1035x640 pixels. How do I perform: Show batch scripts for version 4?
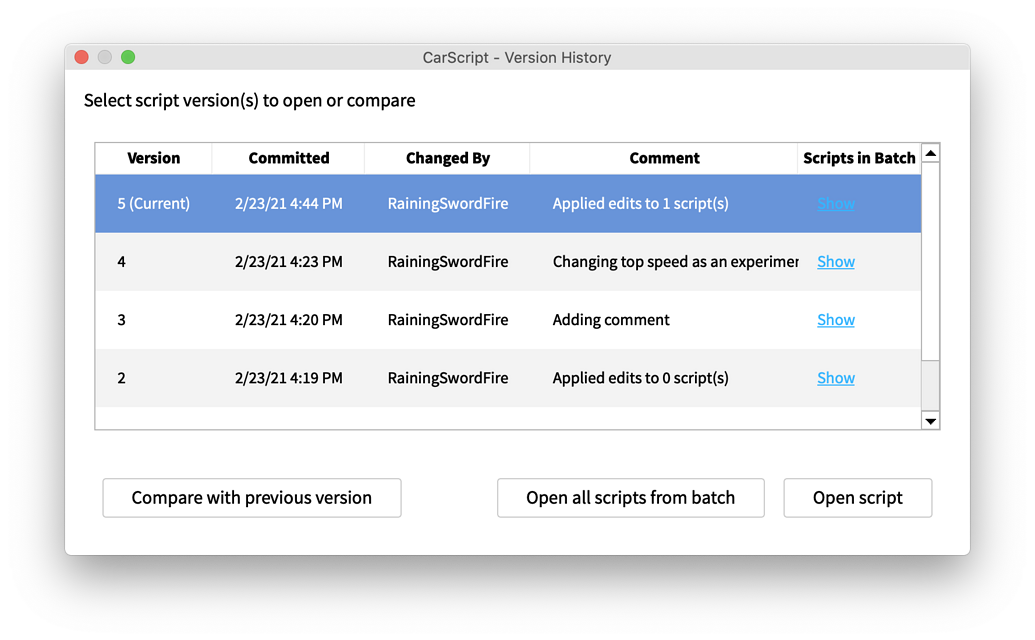point(836,261)
